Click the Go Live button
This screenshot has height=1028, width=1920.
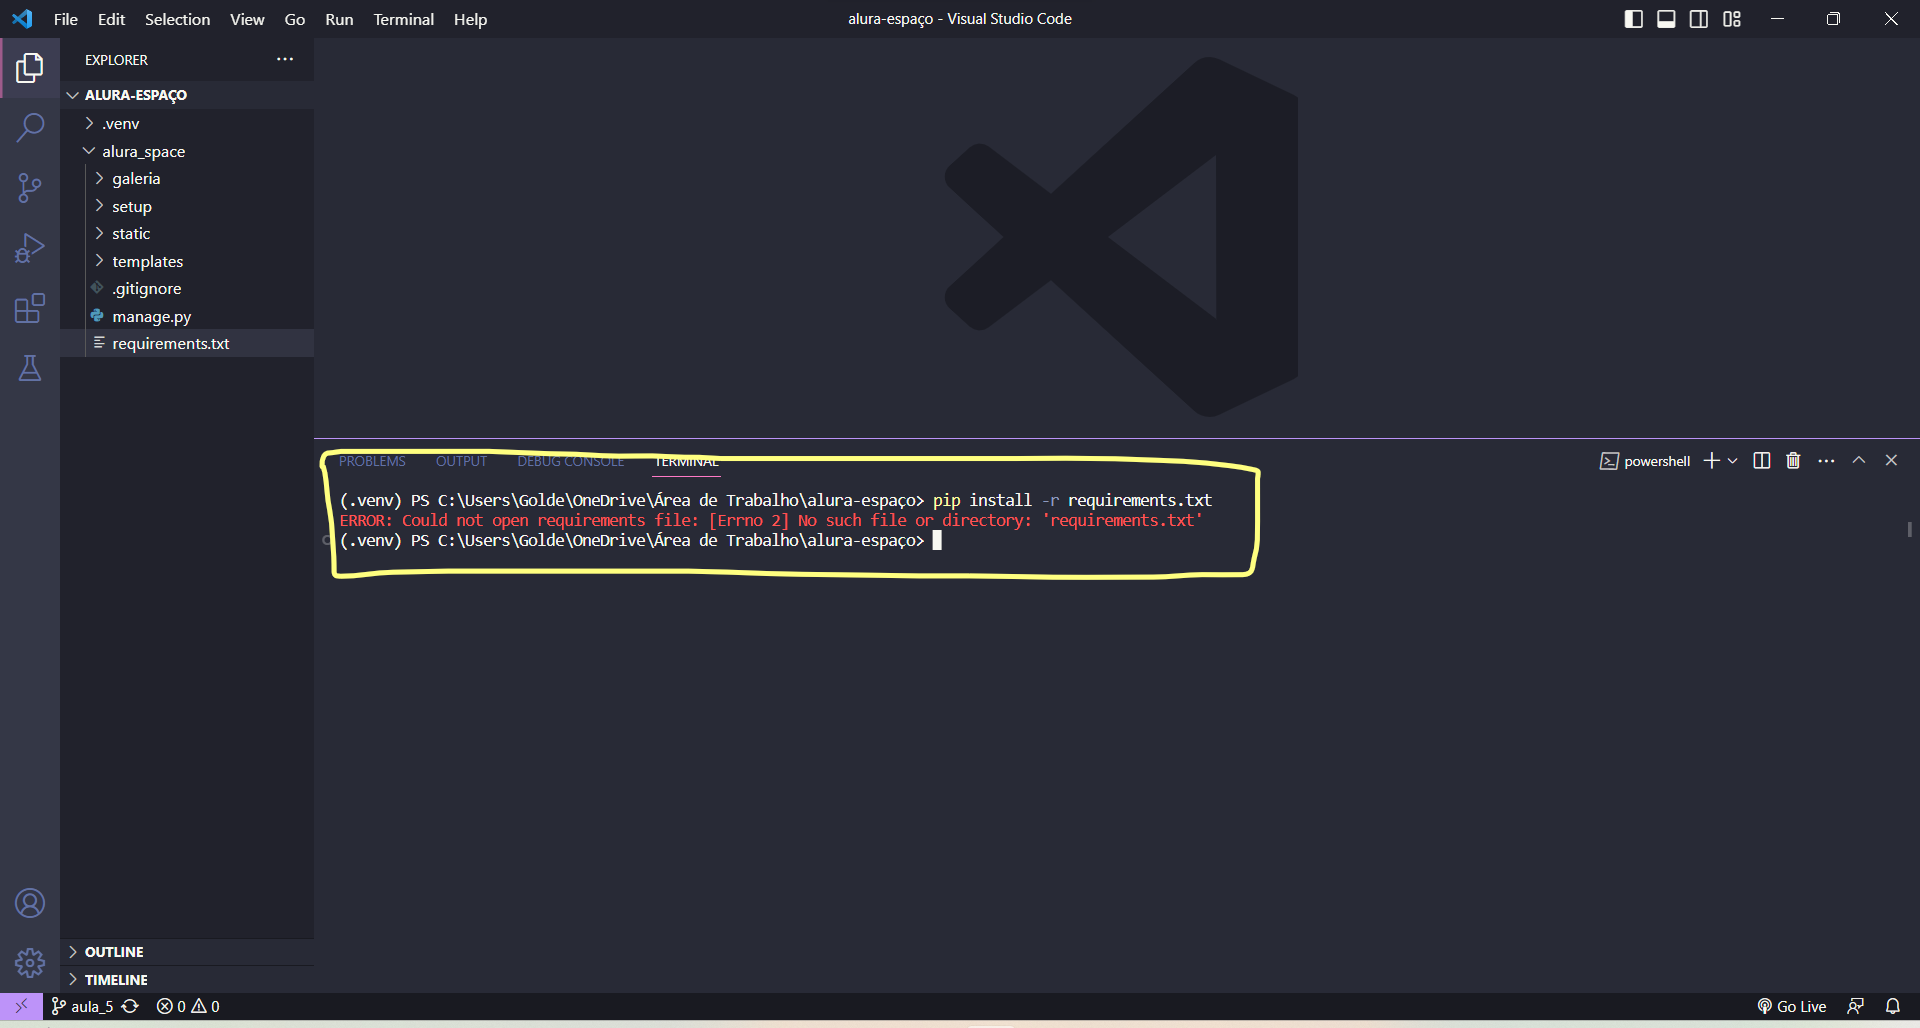click(1792, 1006)
